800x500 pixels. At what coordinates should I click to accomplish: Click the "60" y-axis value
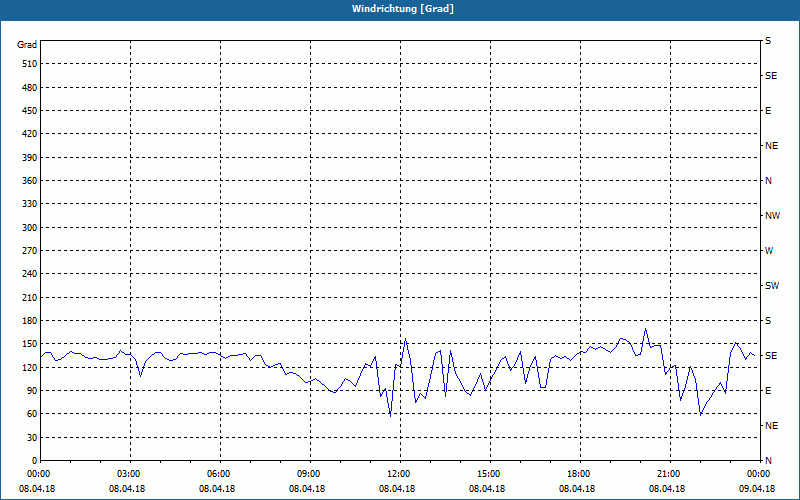[x=32, y=414]
